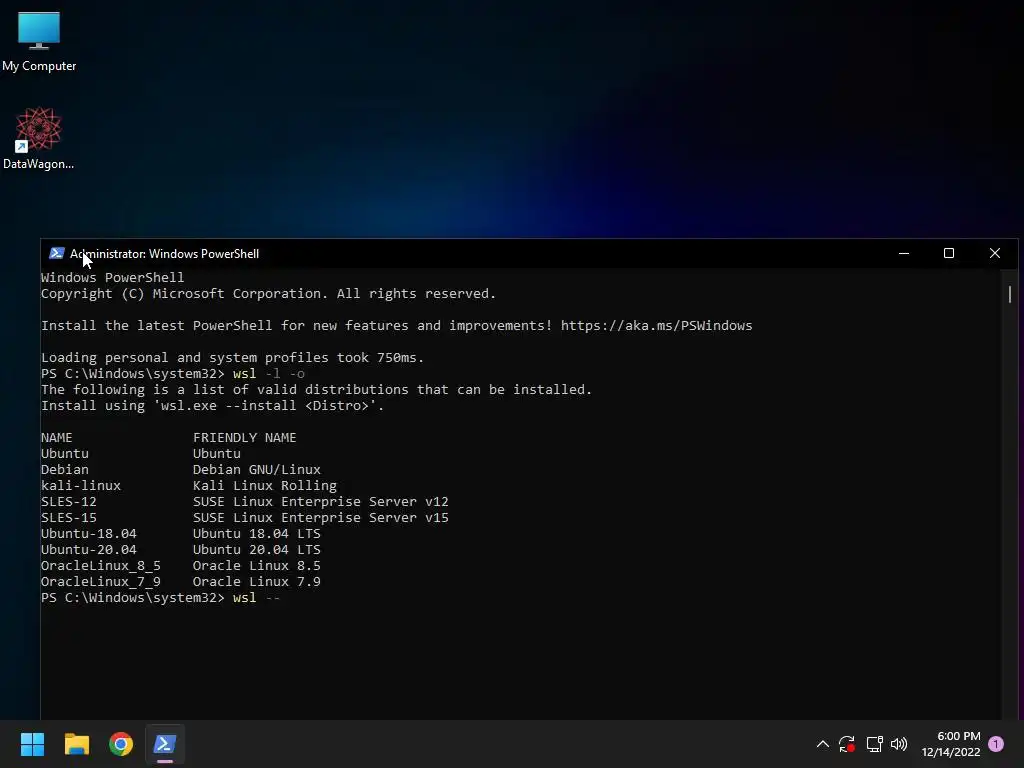1024x768 pixels.
Task: Click the current 'wsl --' command input line
Action: pyautogui.click(x=161, y=598)
